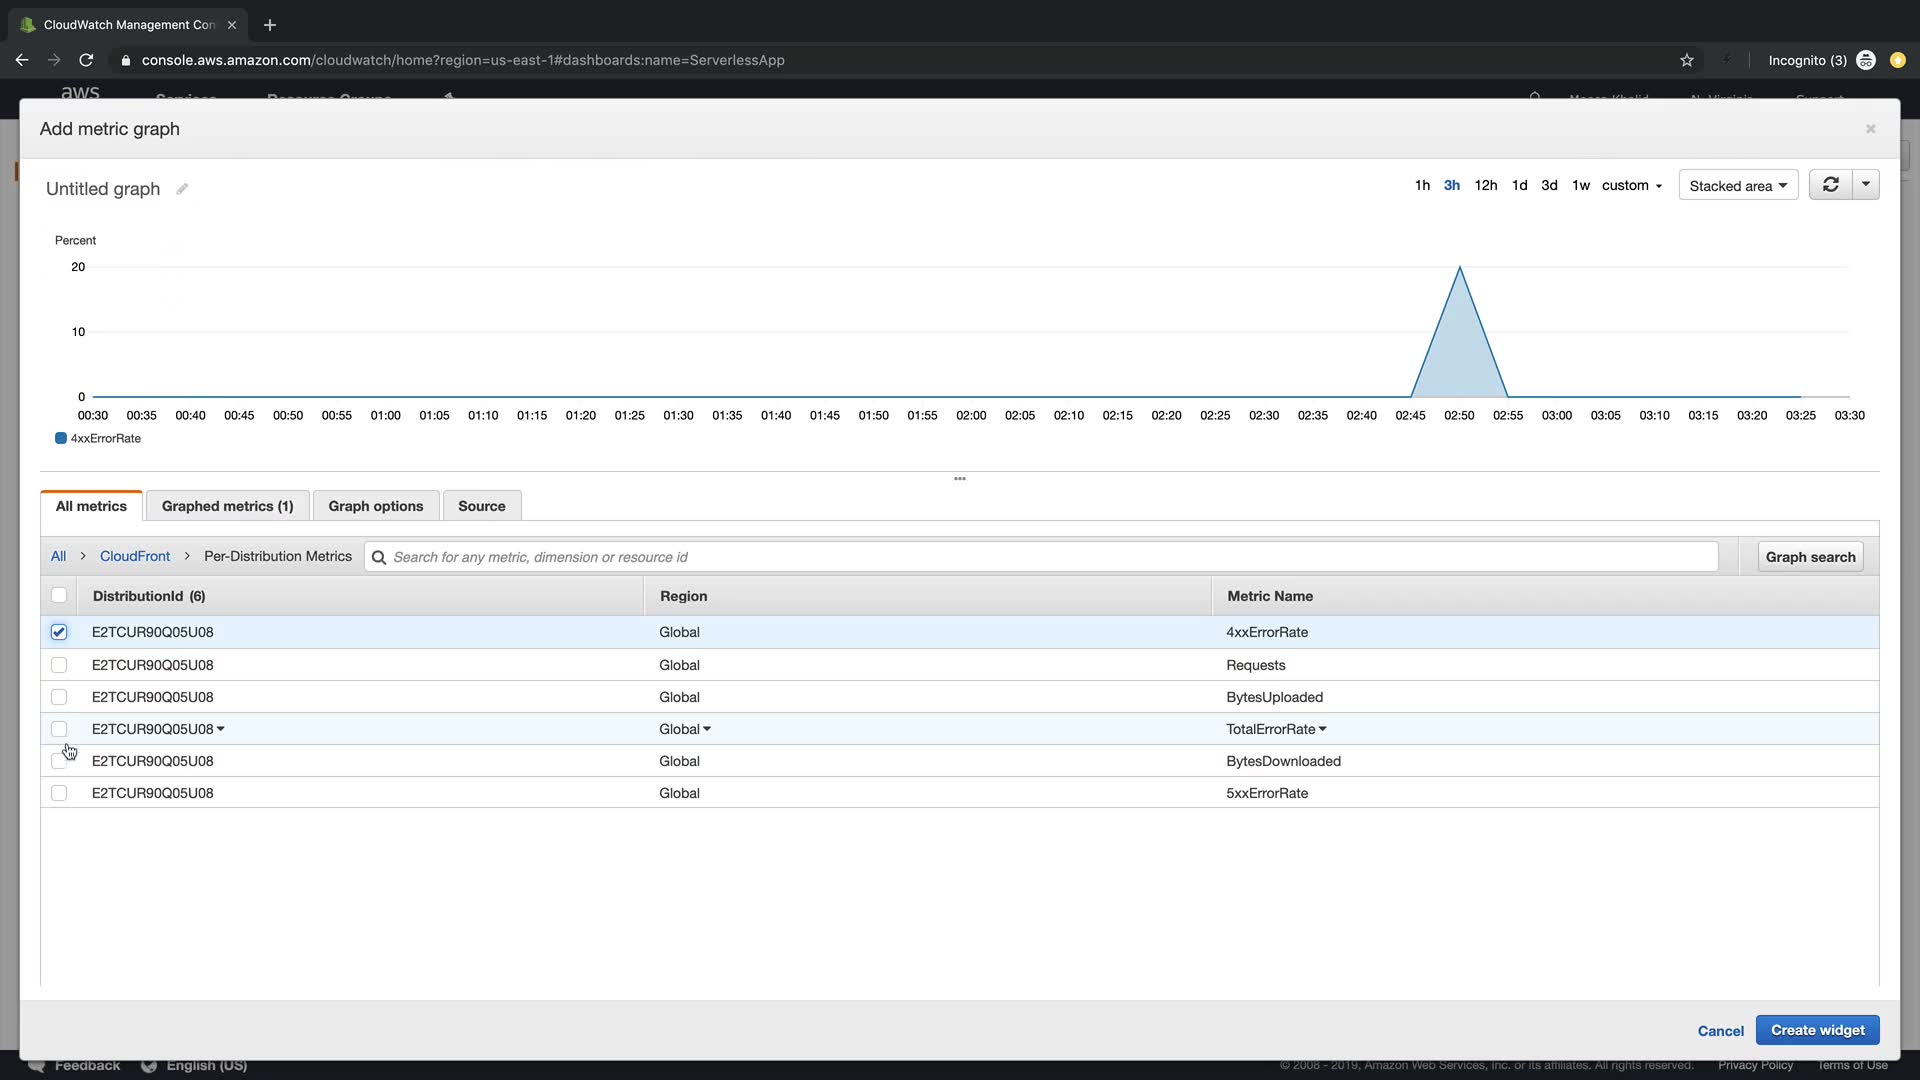Expand the custom time range dropdown

click(1632, 186)
